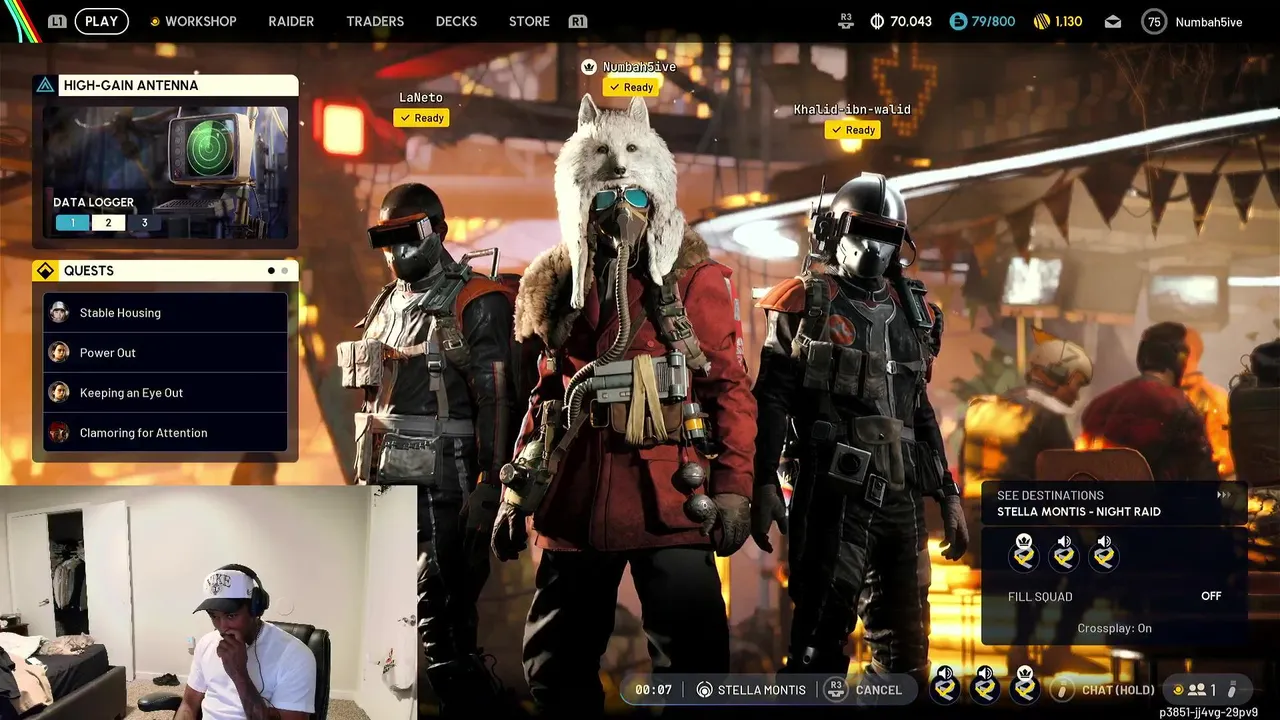Image resolution: width=1280 pixels, height=720 pixels.
Task: Click Clamoring for Attention portrait icon
Action: 59,433
